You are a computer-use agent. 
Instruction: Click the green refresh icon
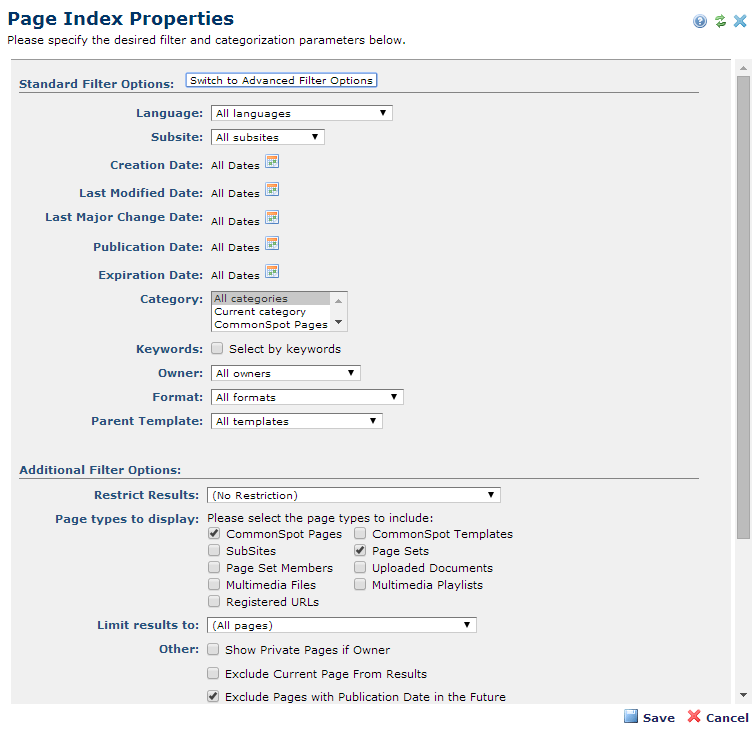tap(720, 21)
